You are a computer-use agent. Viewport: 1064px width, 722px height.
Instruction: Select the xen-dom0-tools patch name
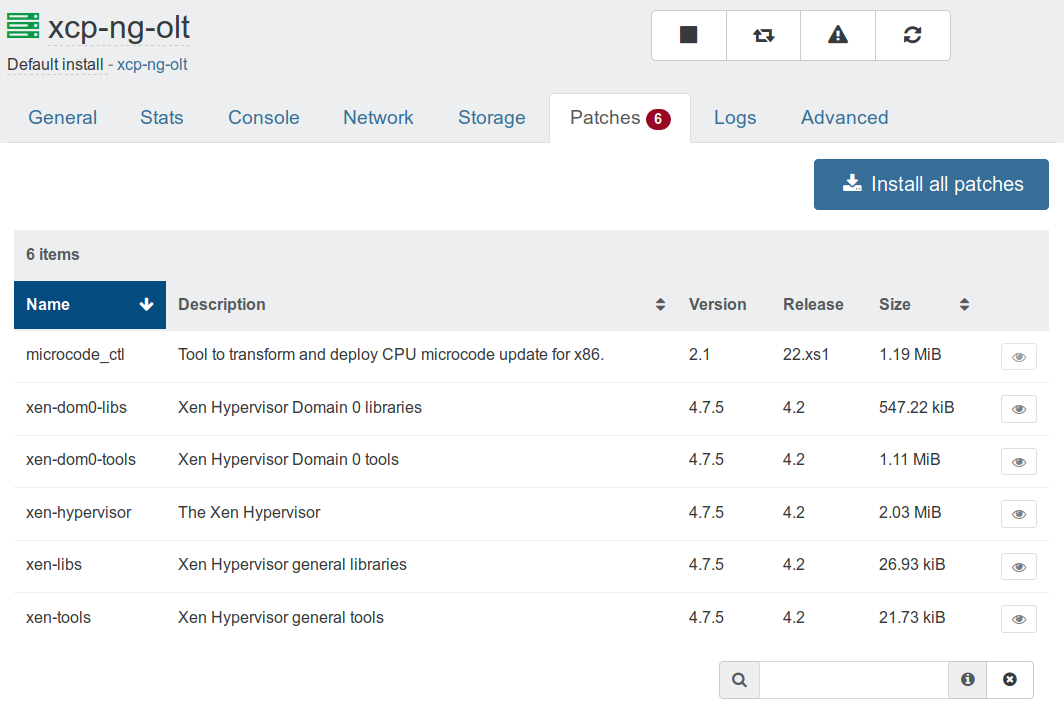(x=81, y=459)
